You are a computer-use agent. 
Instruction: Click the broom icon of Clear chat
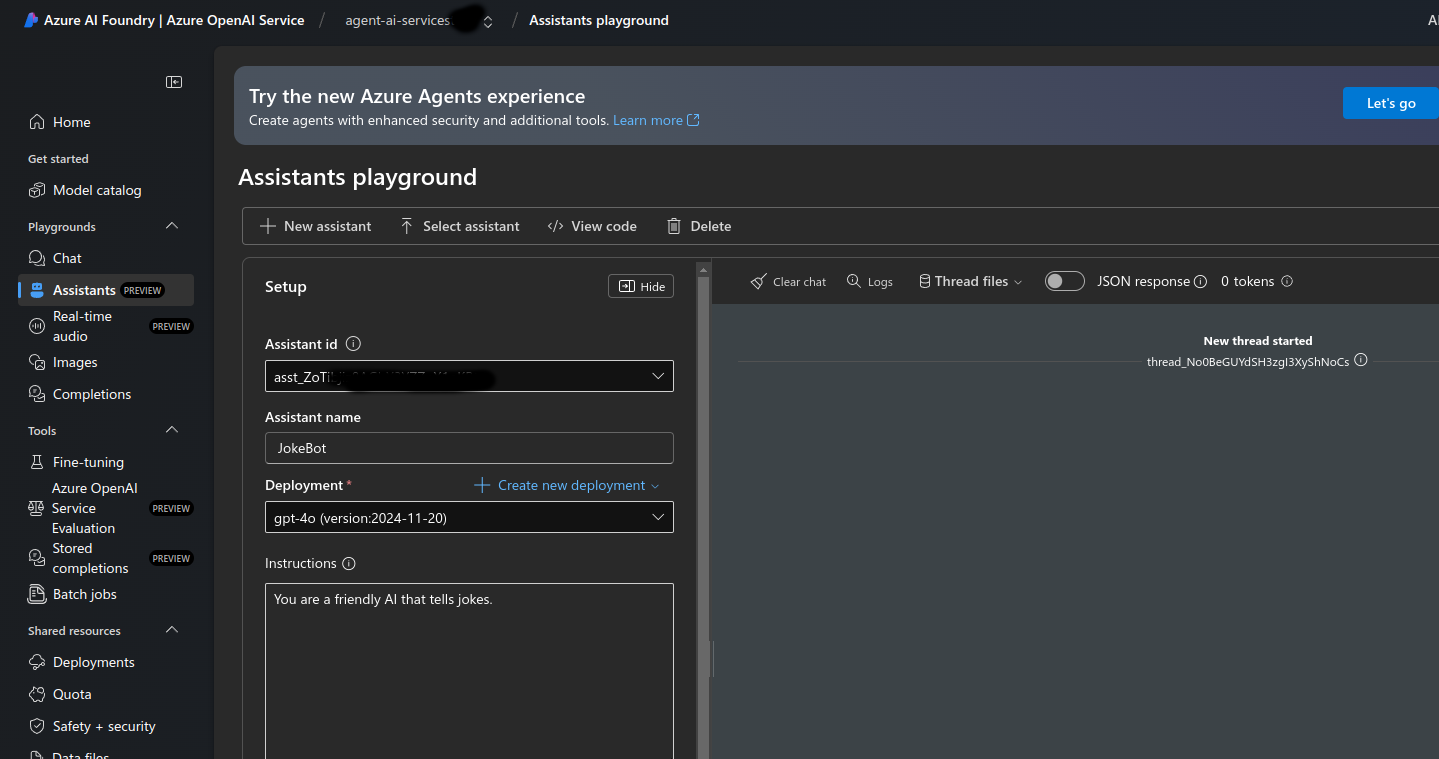click(x=759, y=281)
